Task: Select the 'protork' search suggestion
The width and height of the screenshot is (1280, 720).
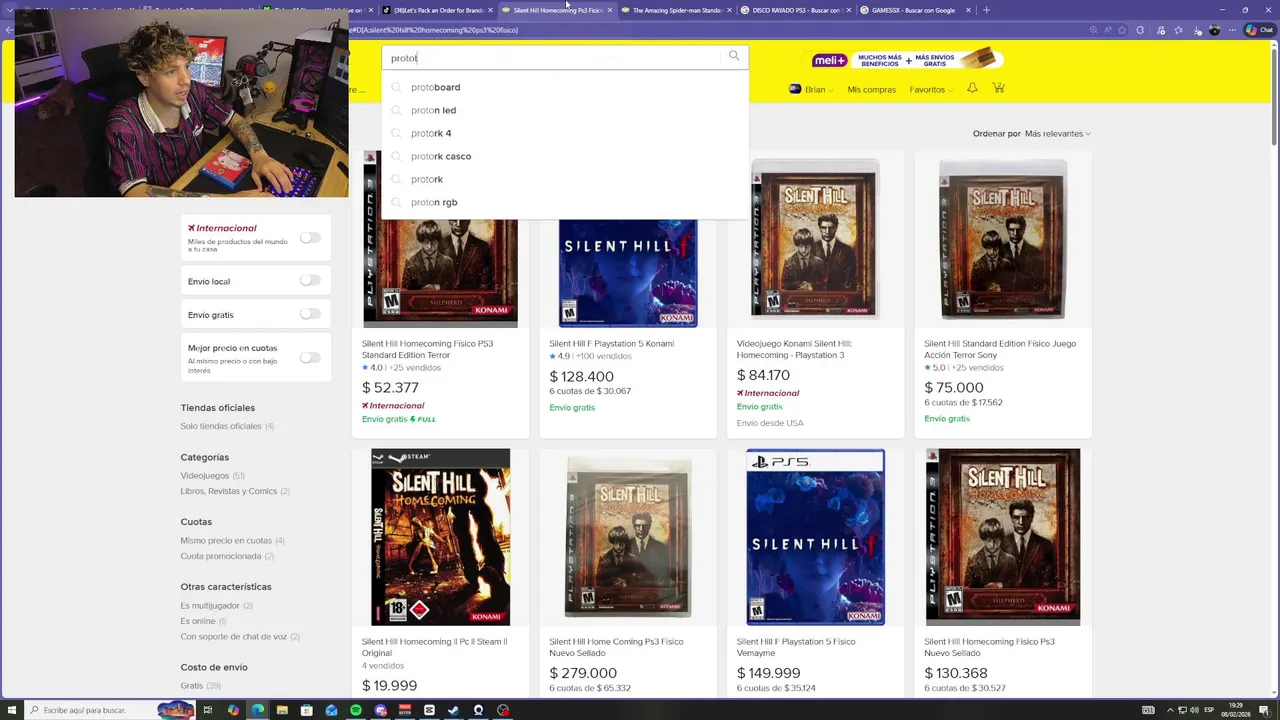Action: pos(565,179)
